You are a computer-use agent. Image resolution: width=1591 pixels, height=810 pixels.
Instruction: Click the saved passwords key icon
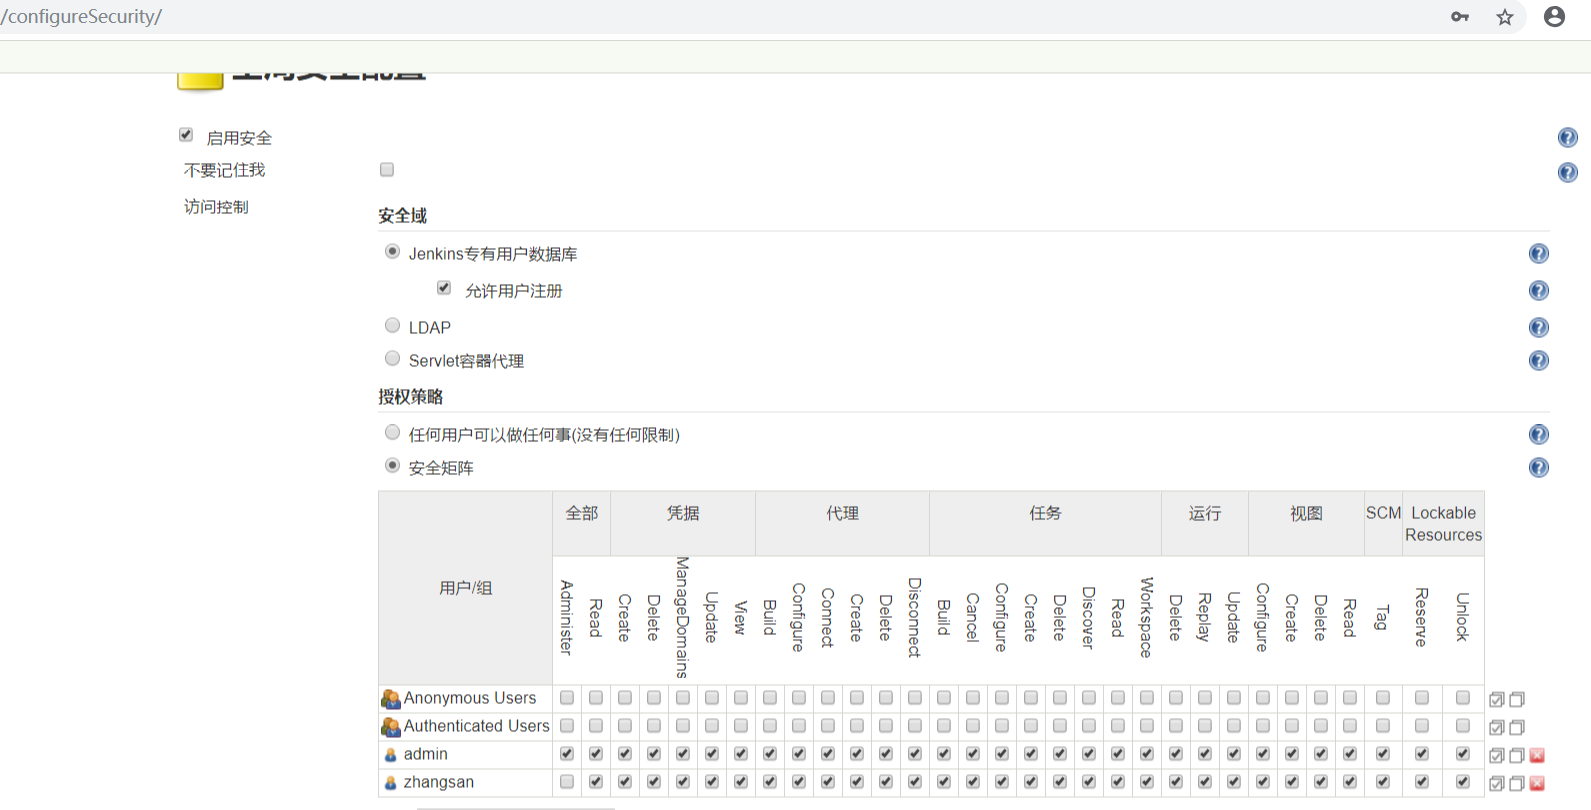point(1460,17)
